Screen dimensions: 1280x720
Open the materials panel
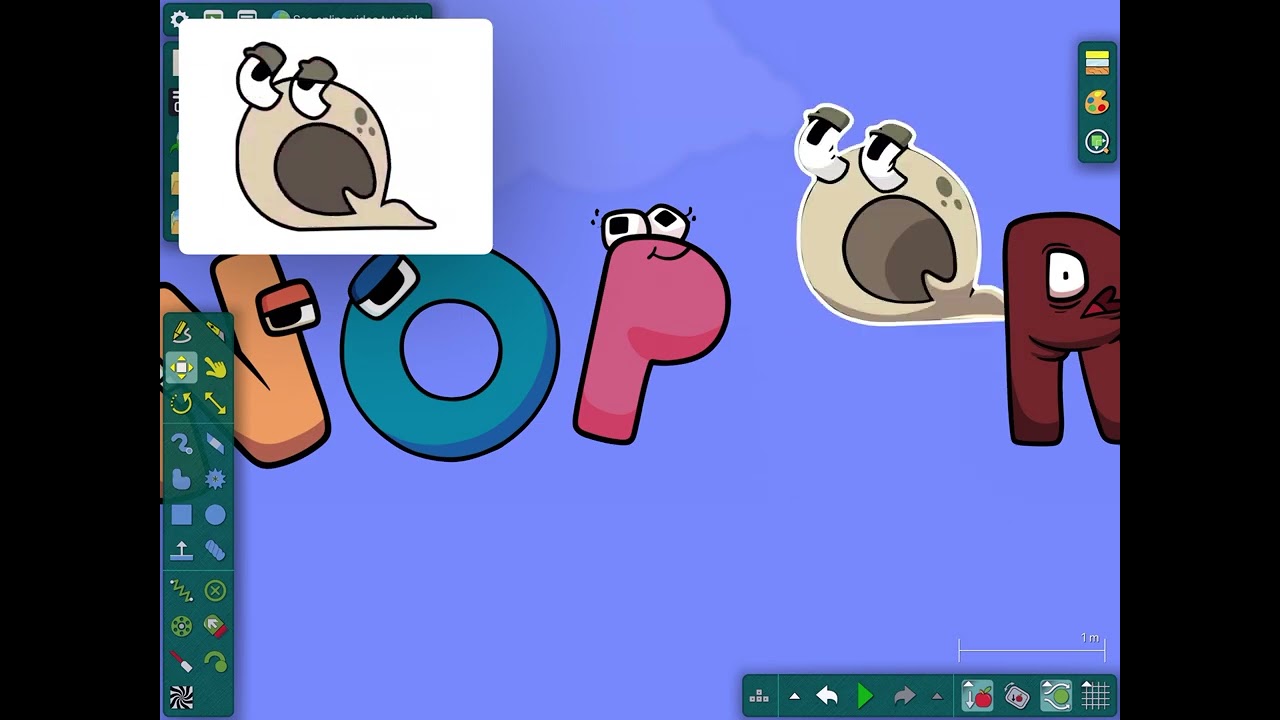coord(1097,63)
